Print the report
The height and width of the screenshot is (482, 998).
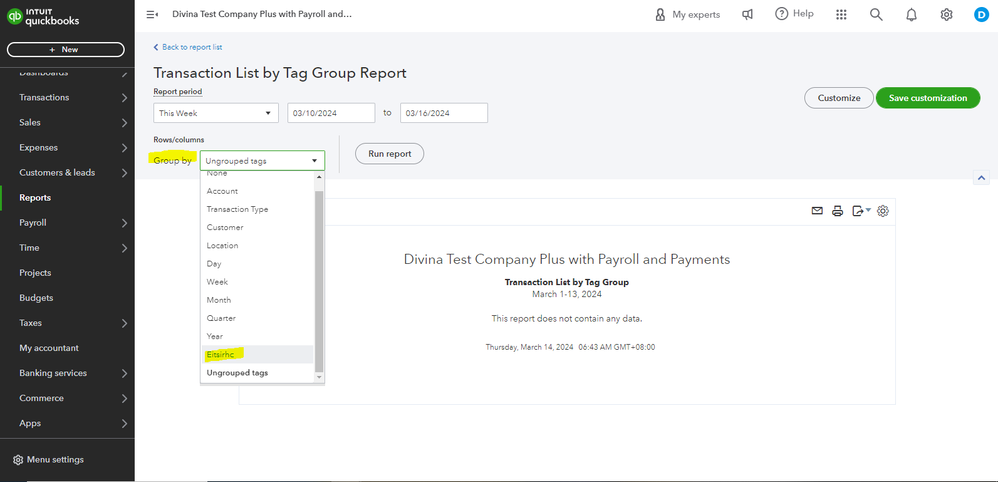838,211
